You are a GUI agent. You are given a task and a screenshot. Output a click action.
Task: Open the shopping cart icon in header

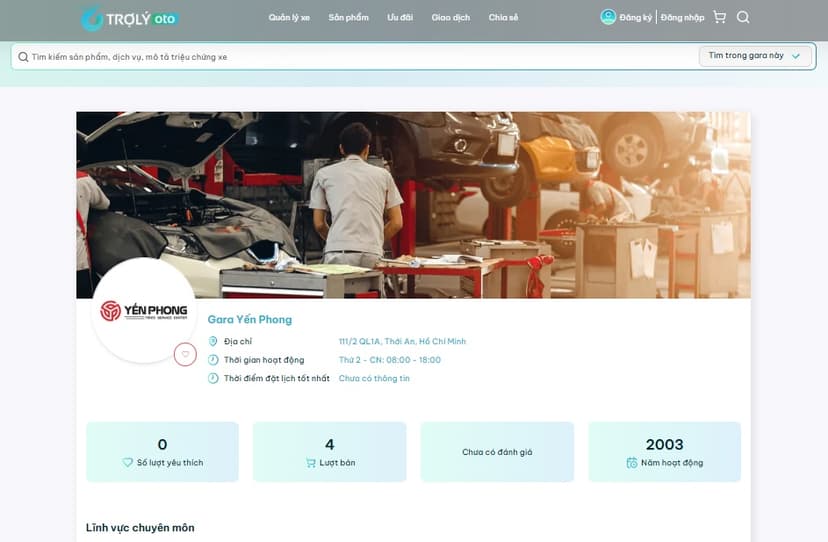point(719,17)
